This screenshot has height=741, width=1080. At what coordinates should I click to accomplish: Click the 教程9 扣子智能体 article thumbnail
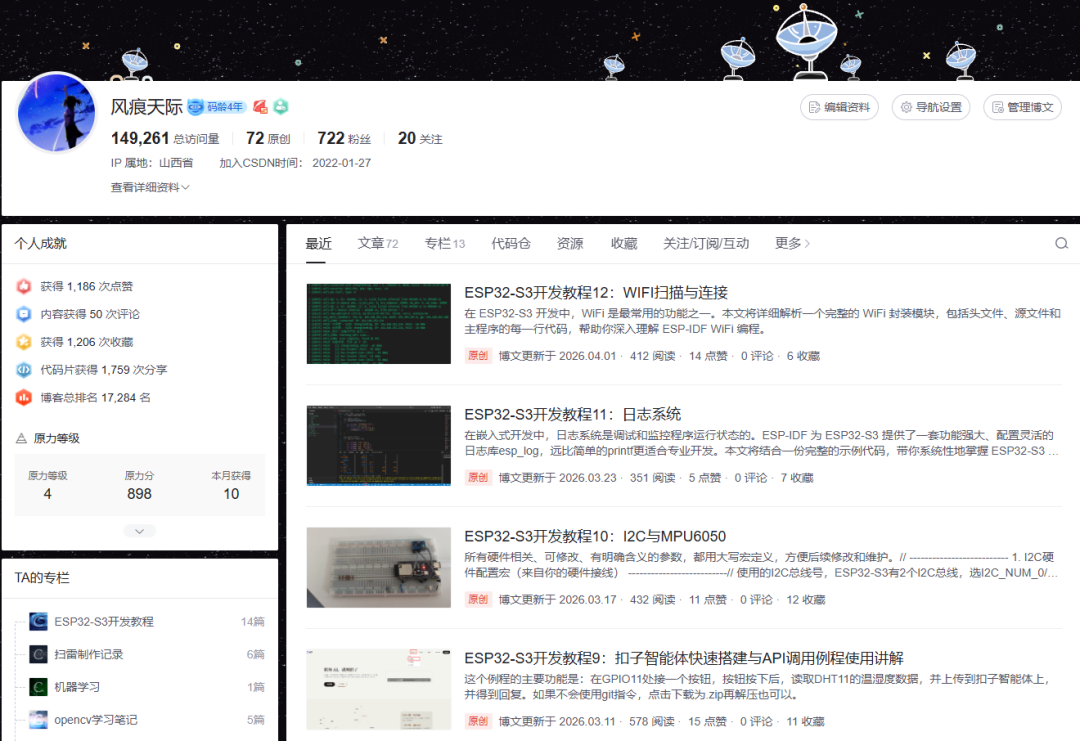pos(379,689)
